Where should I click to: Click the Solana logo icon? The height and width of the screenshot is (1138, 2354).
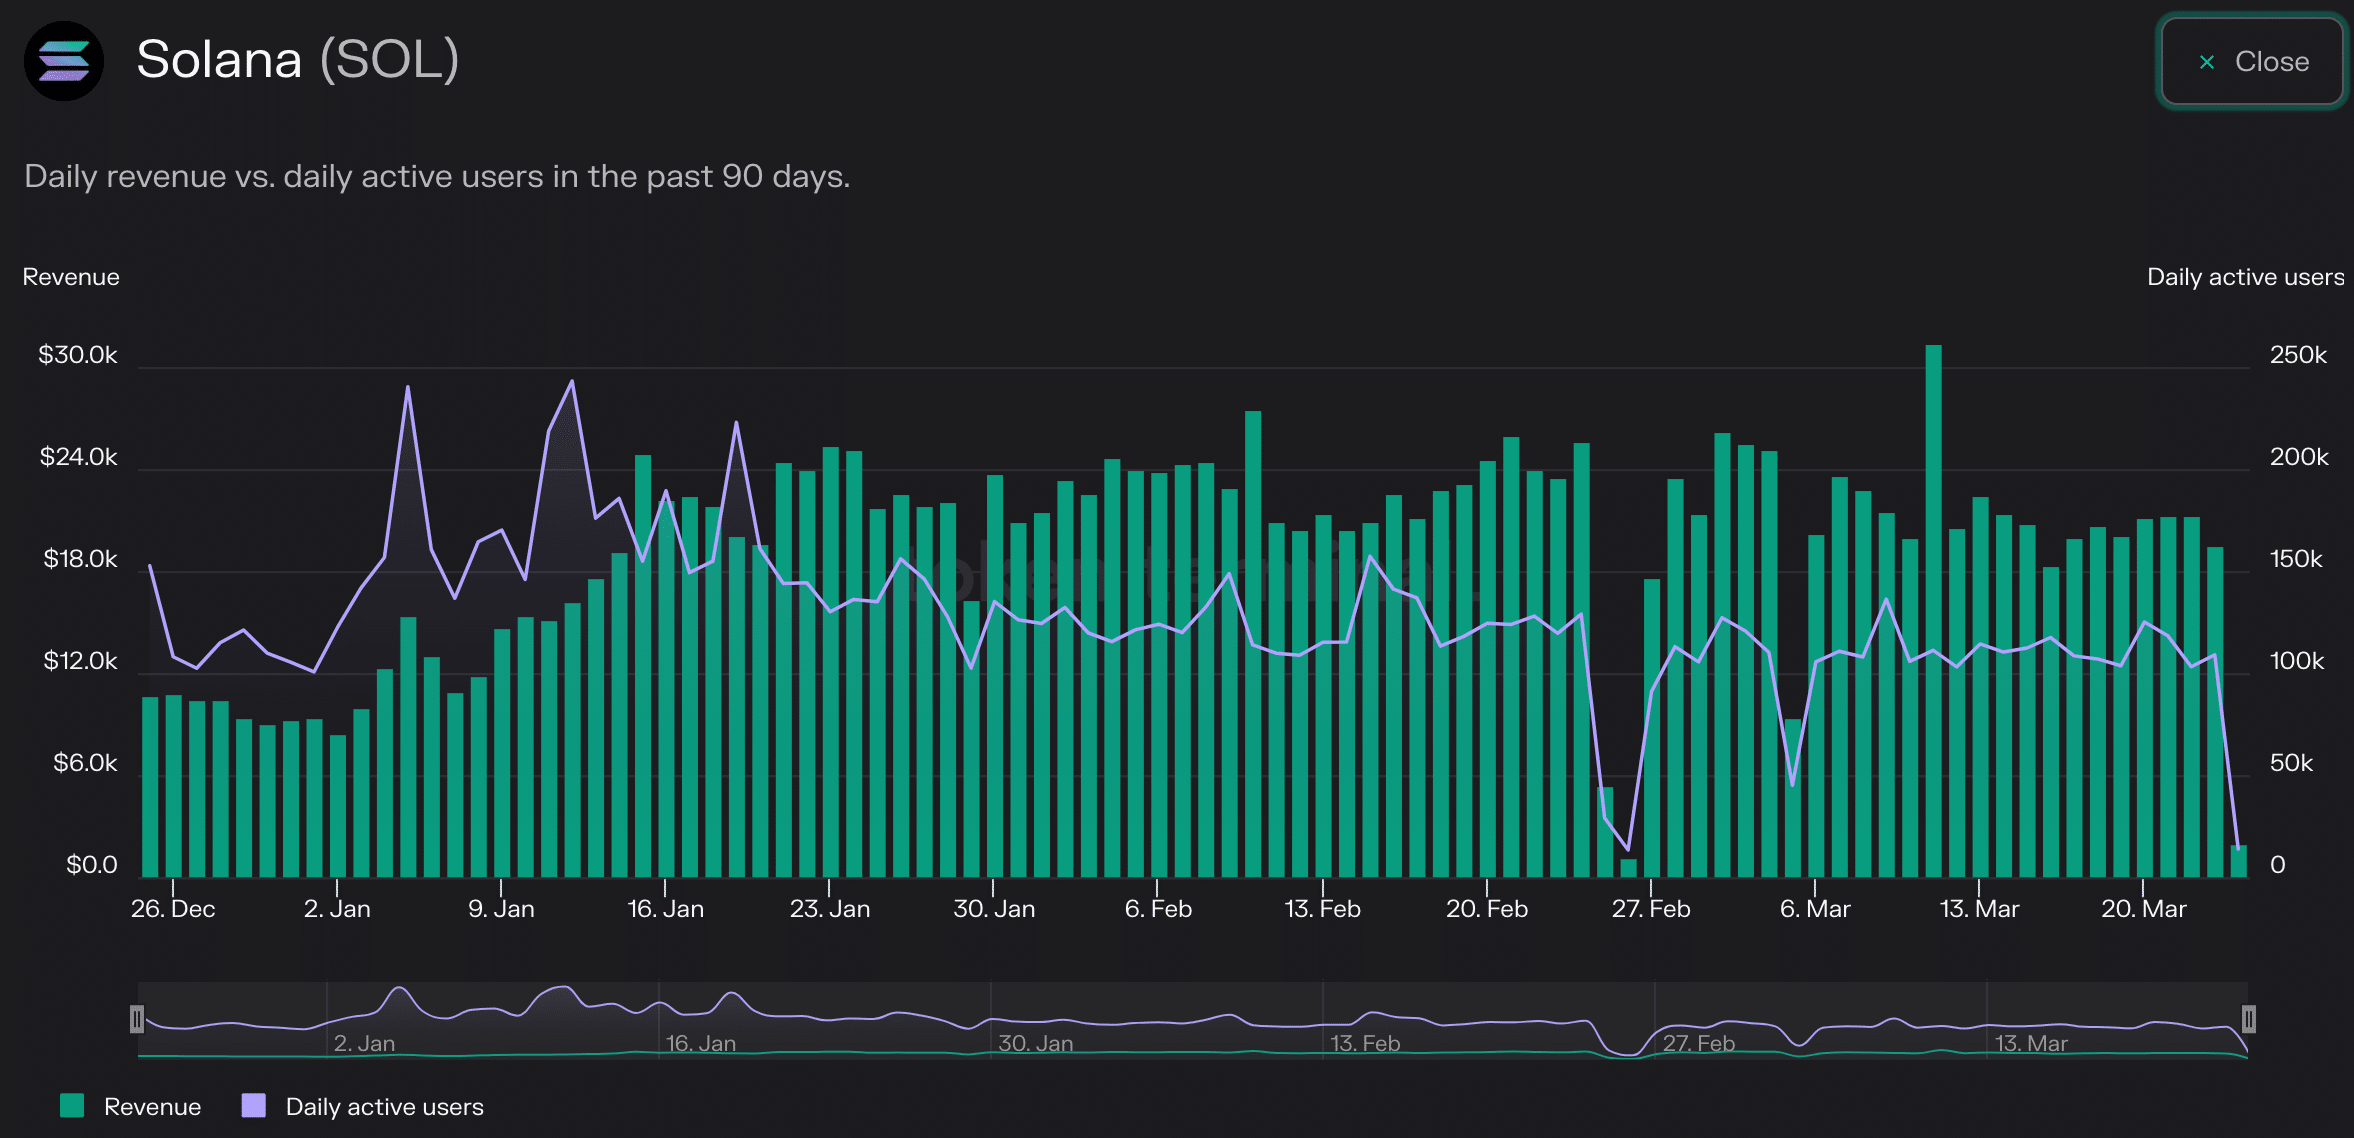tap(62, 61)
